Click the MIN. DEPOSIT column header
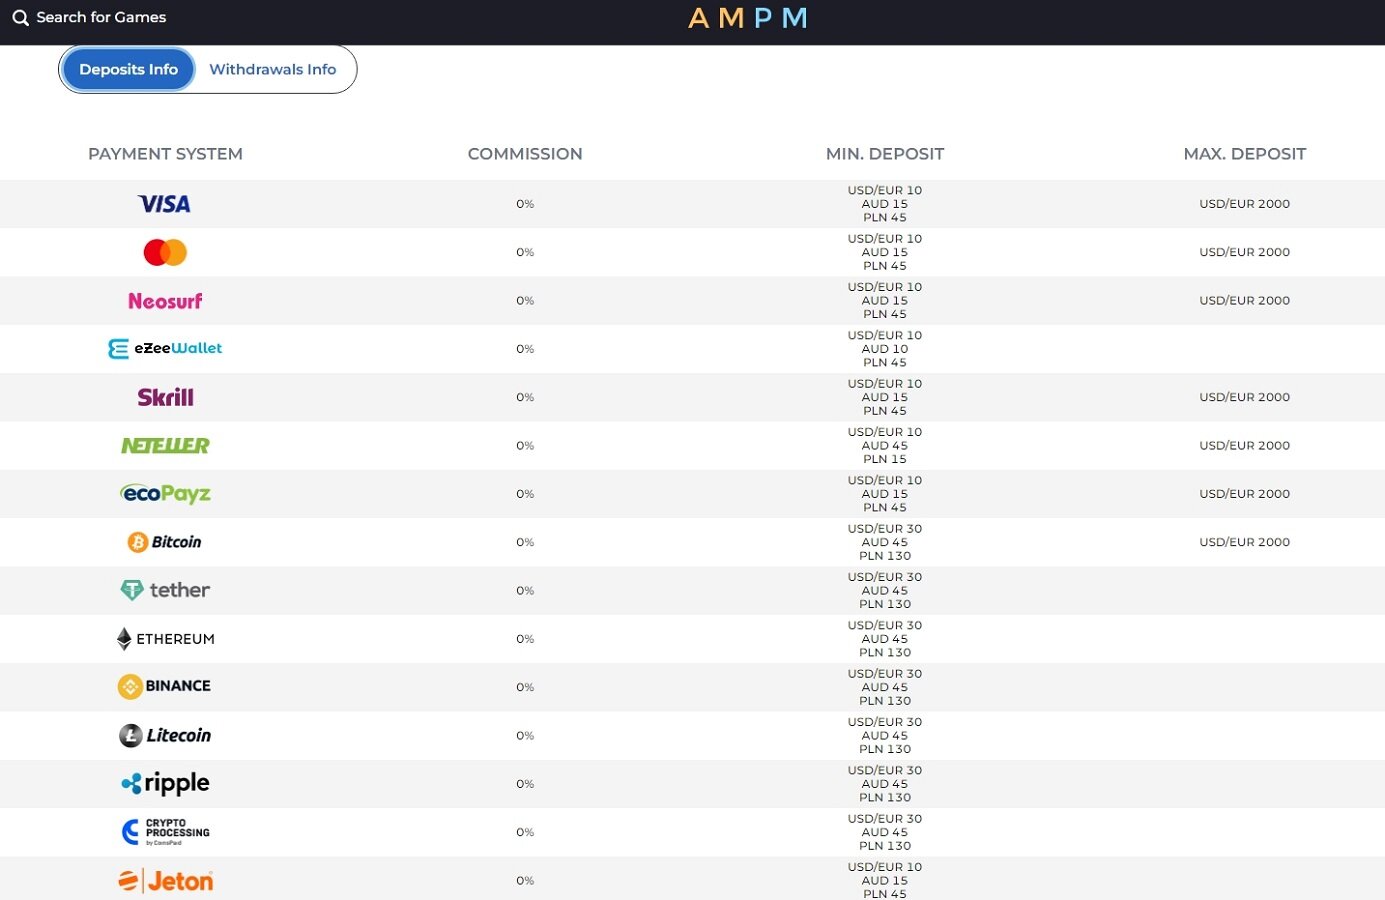The height and width of the screenshot is (900, 1385). pos(885,154)
